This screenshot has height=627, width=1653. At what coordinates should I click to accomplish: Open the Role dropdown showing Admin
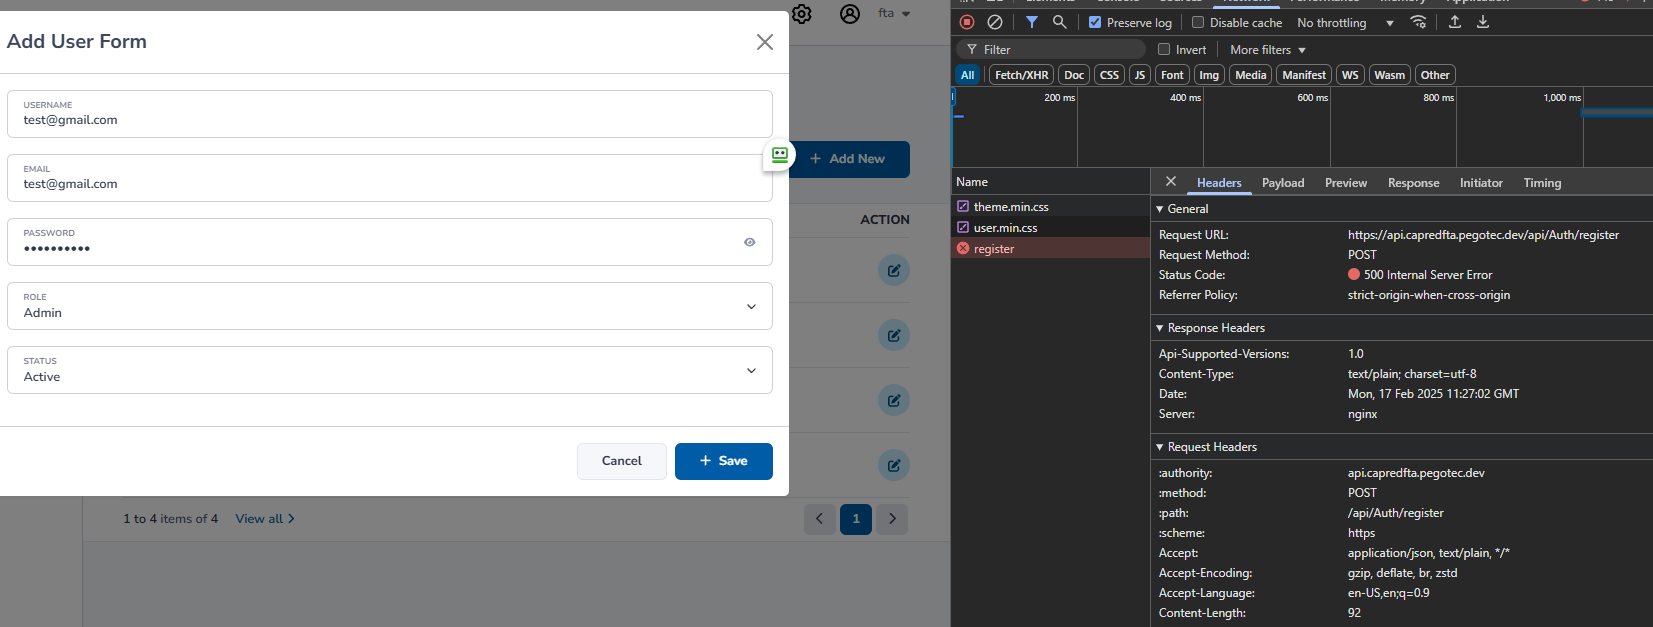point(390,306)
